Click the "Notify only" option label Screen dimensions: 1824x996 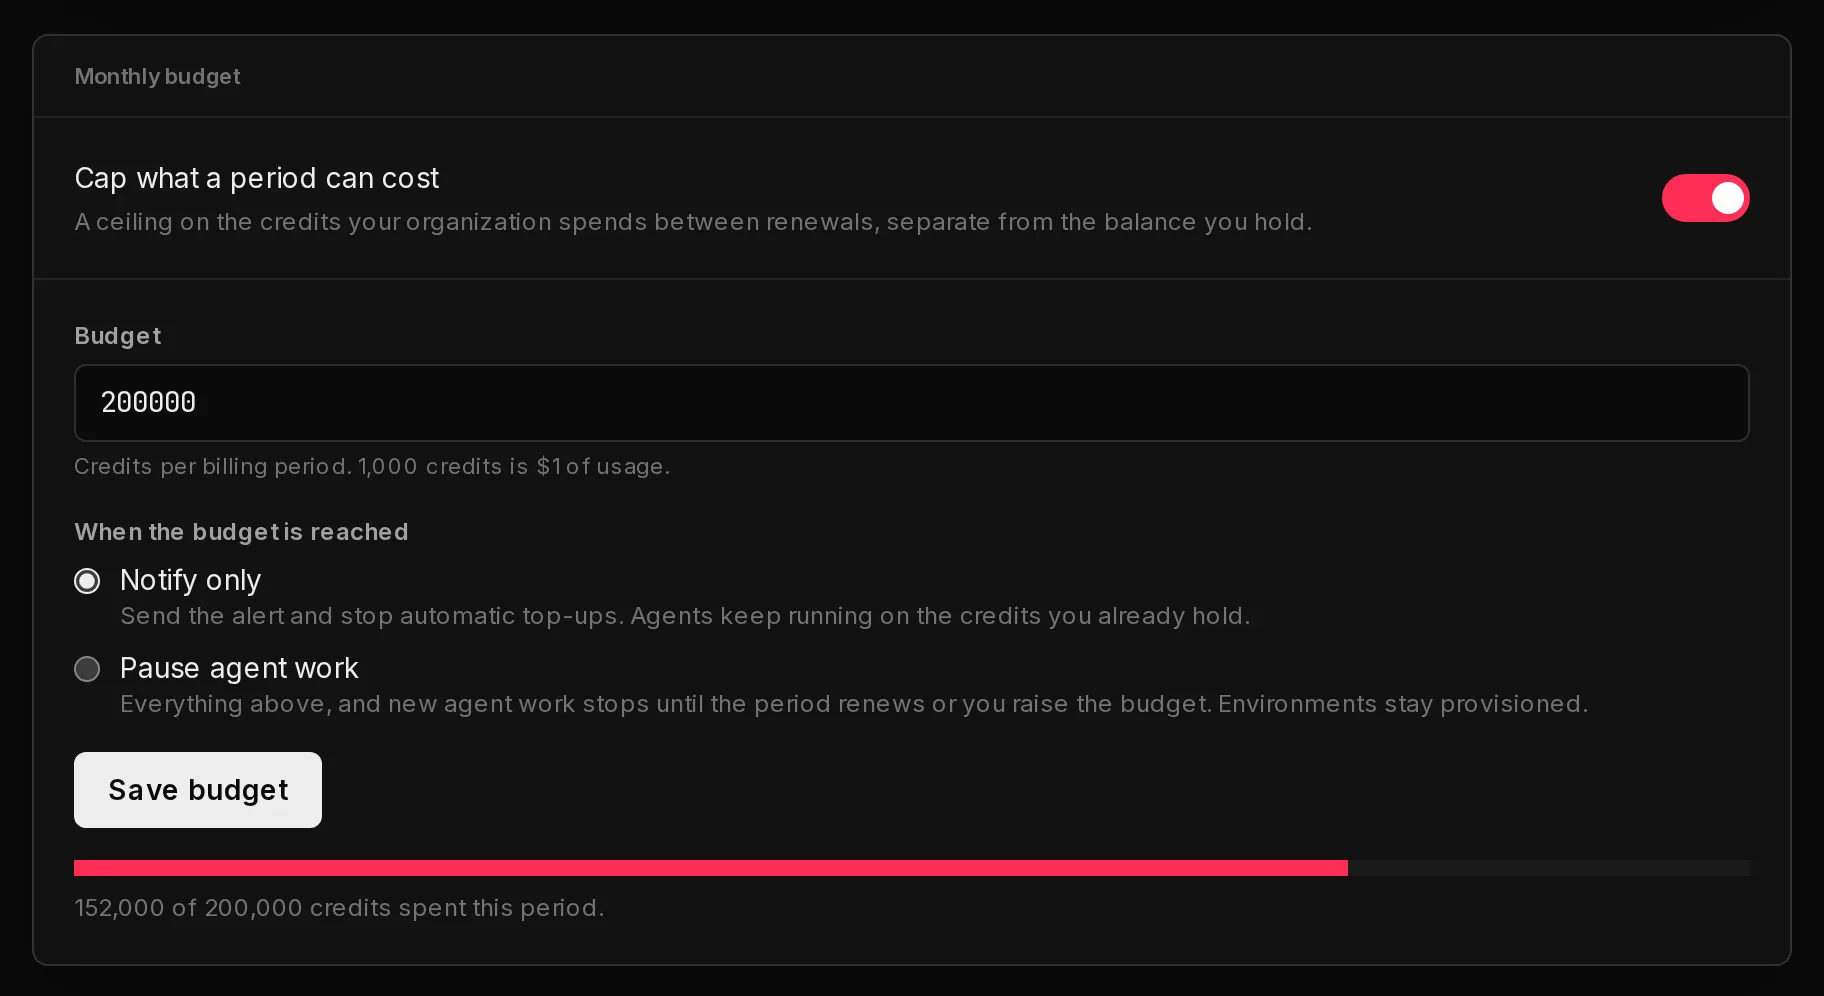click(190, 580)
